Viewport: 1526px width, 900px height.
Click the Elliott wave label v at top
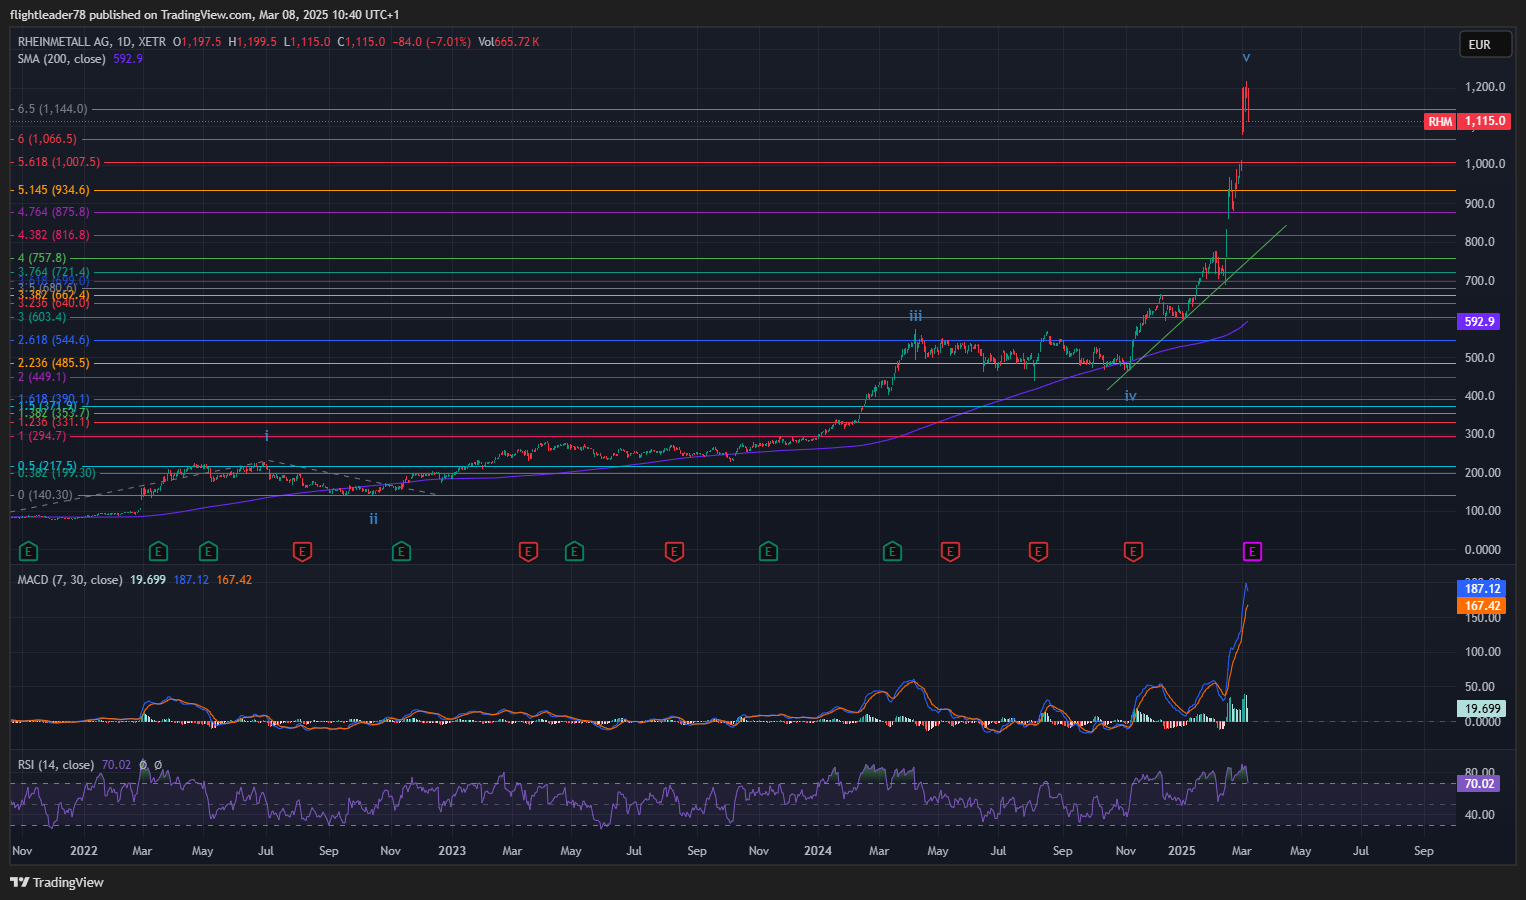point(1246,58)
